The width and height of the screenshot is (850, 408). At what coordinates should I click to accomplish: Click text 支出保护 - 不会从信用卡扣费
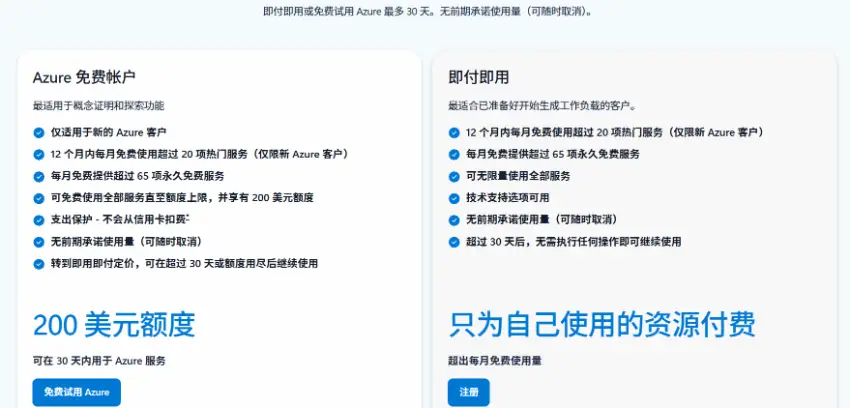pyautogui.click(x=120, y=219)
